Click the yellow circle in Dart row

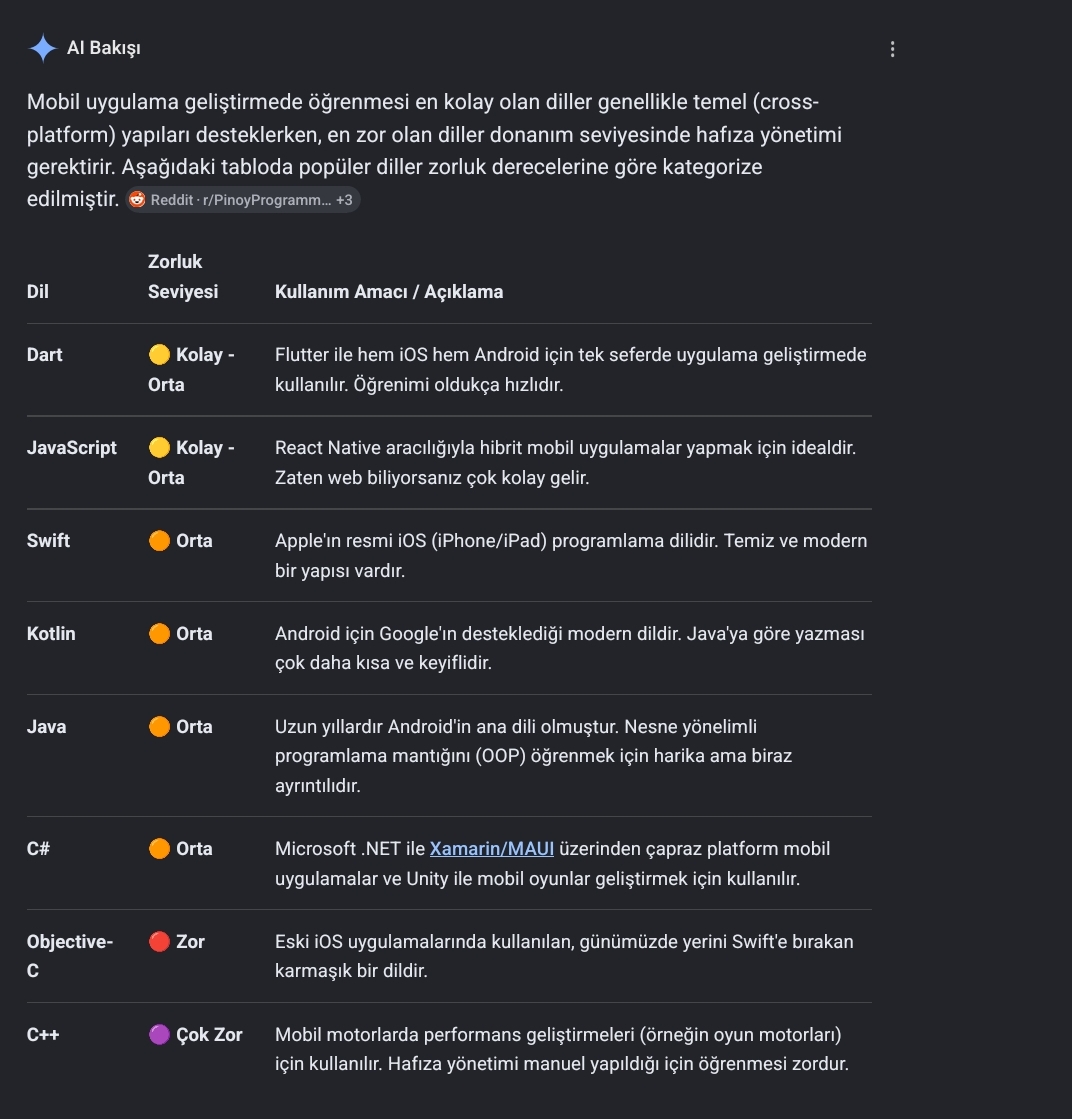pos(159,355)
